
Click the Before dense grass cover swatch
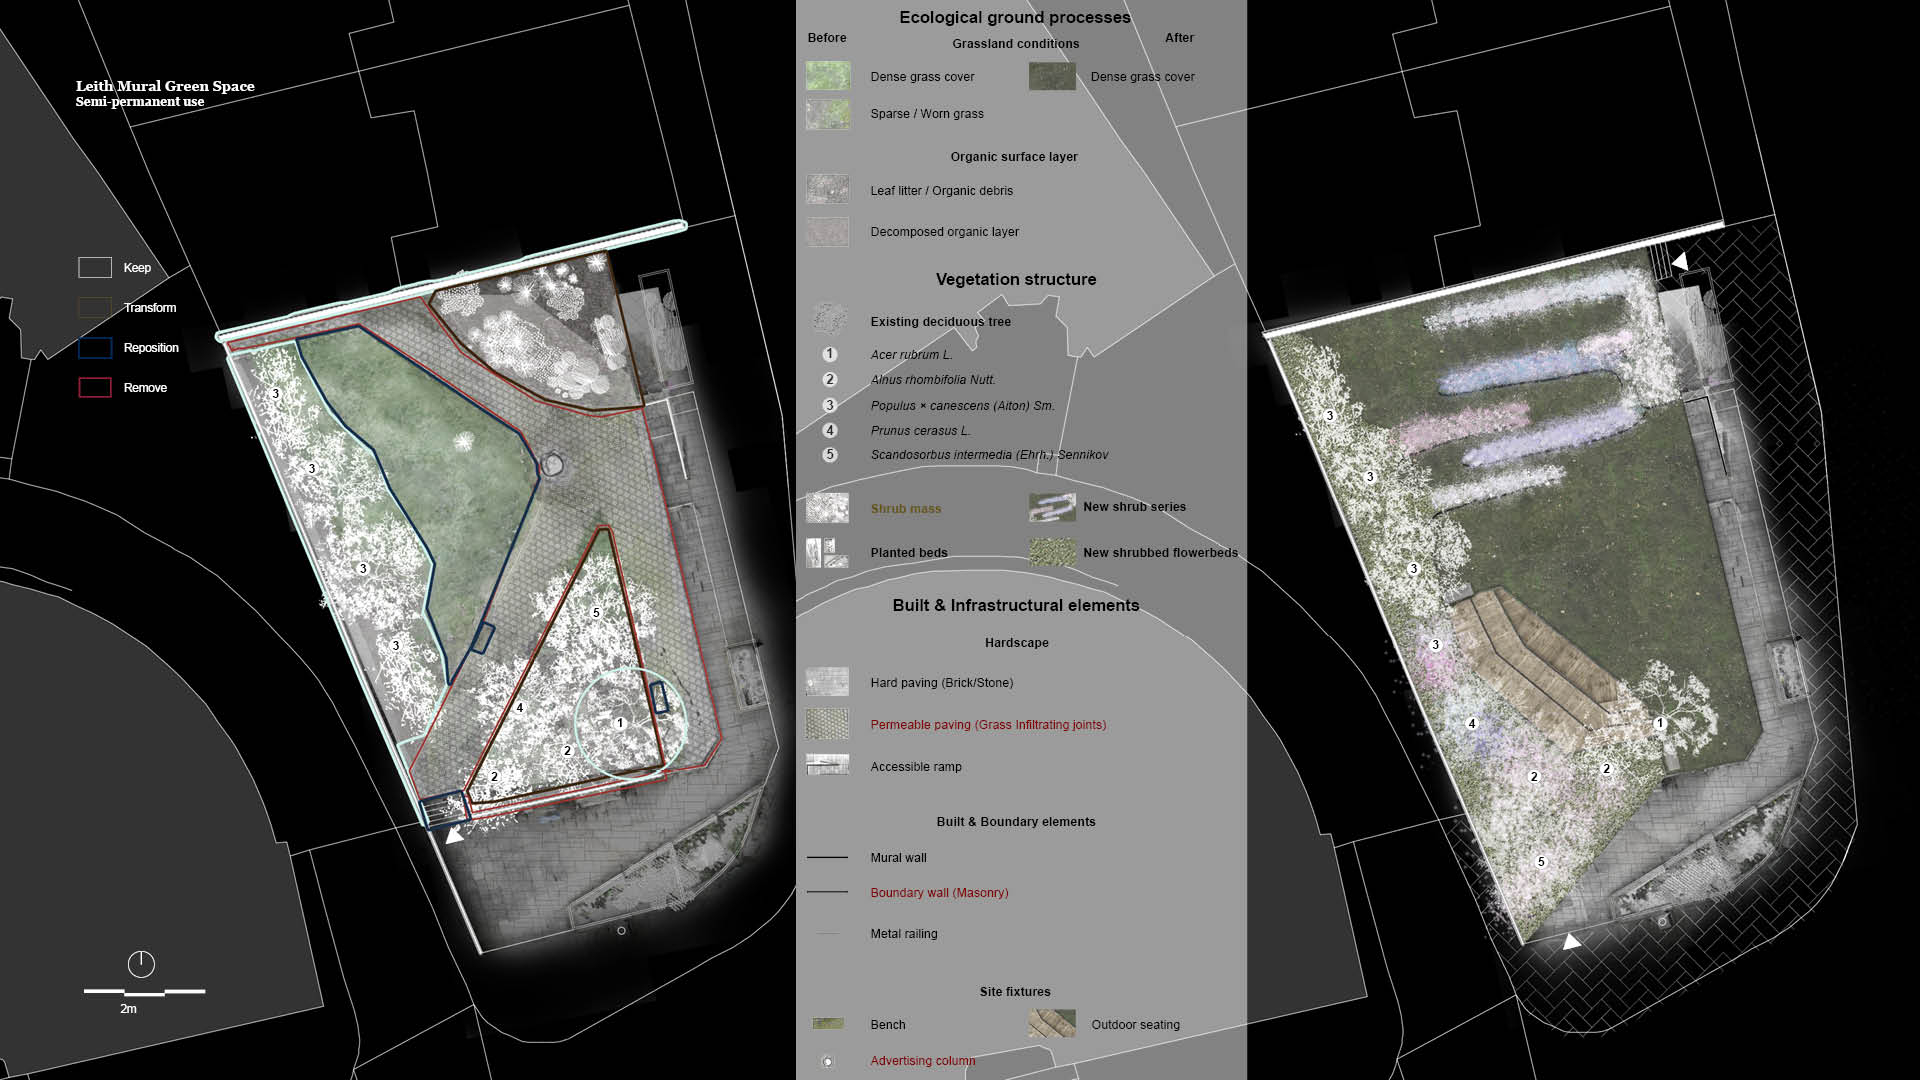coord(828,76)
